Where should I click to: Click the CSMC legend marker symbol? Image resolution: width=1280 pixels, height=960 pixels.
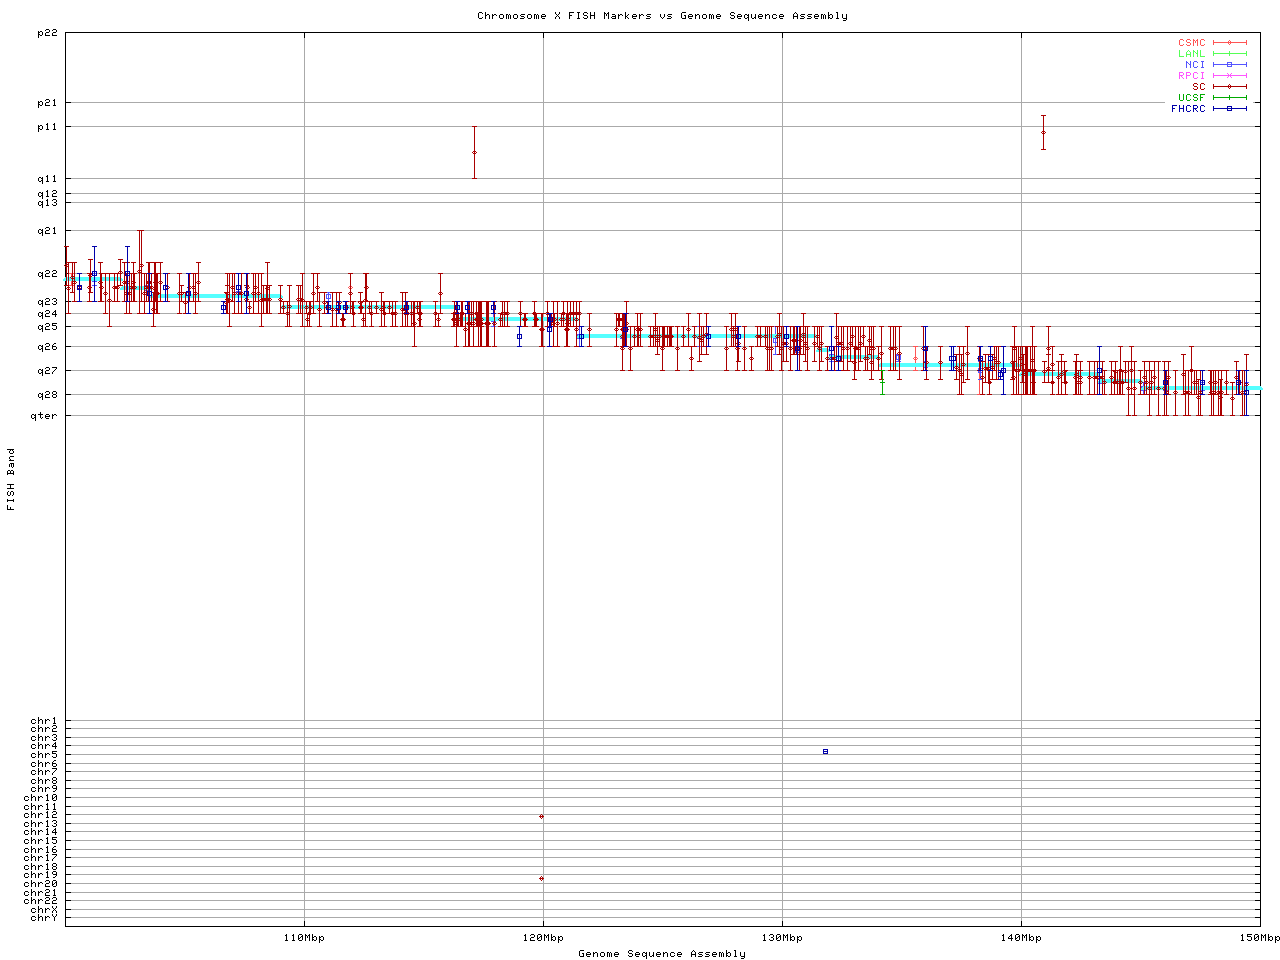click(1229, 43)
